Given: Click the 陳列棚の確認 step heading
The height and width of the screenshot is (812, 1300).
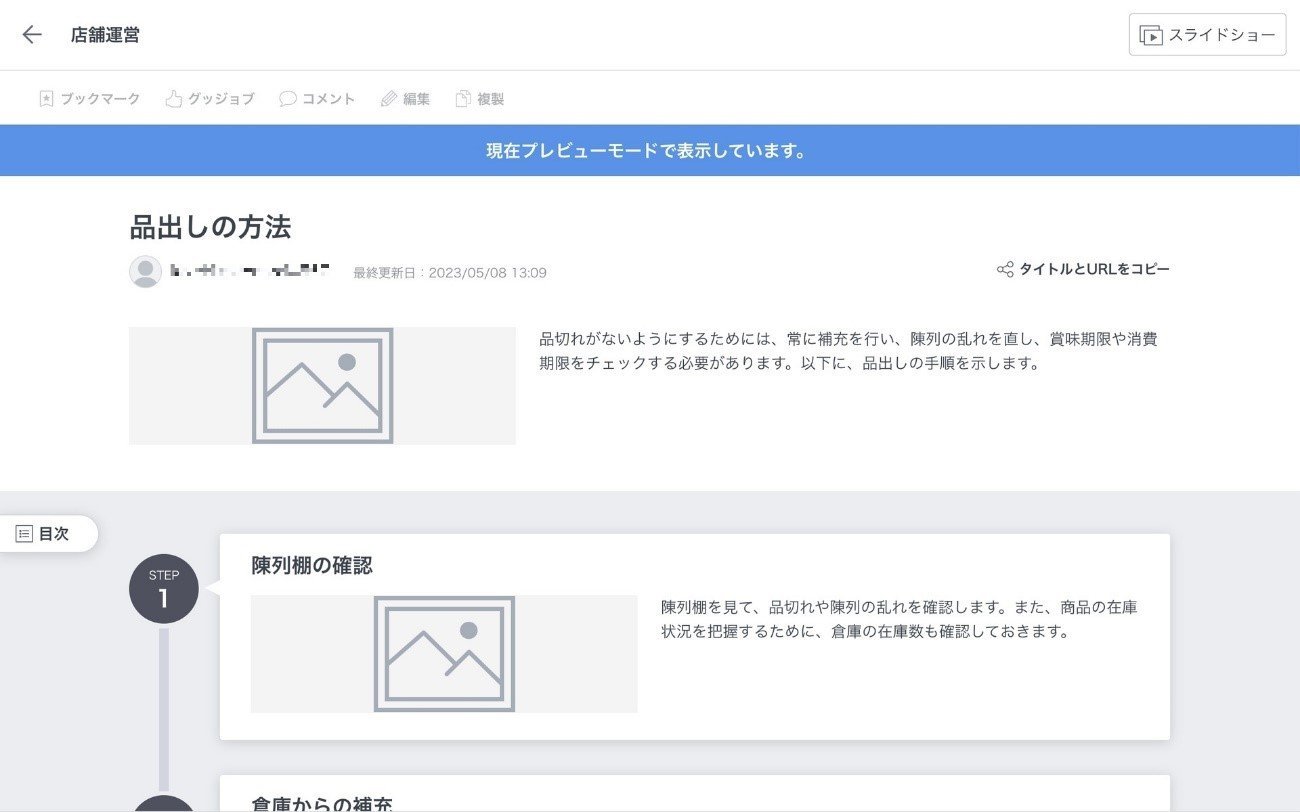Looking at the screenshot, I should click(312, 565).
